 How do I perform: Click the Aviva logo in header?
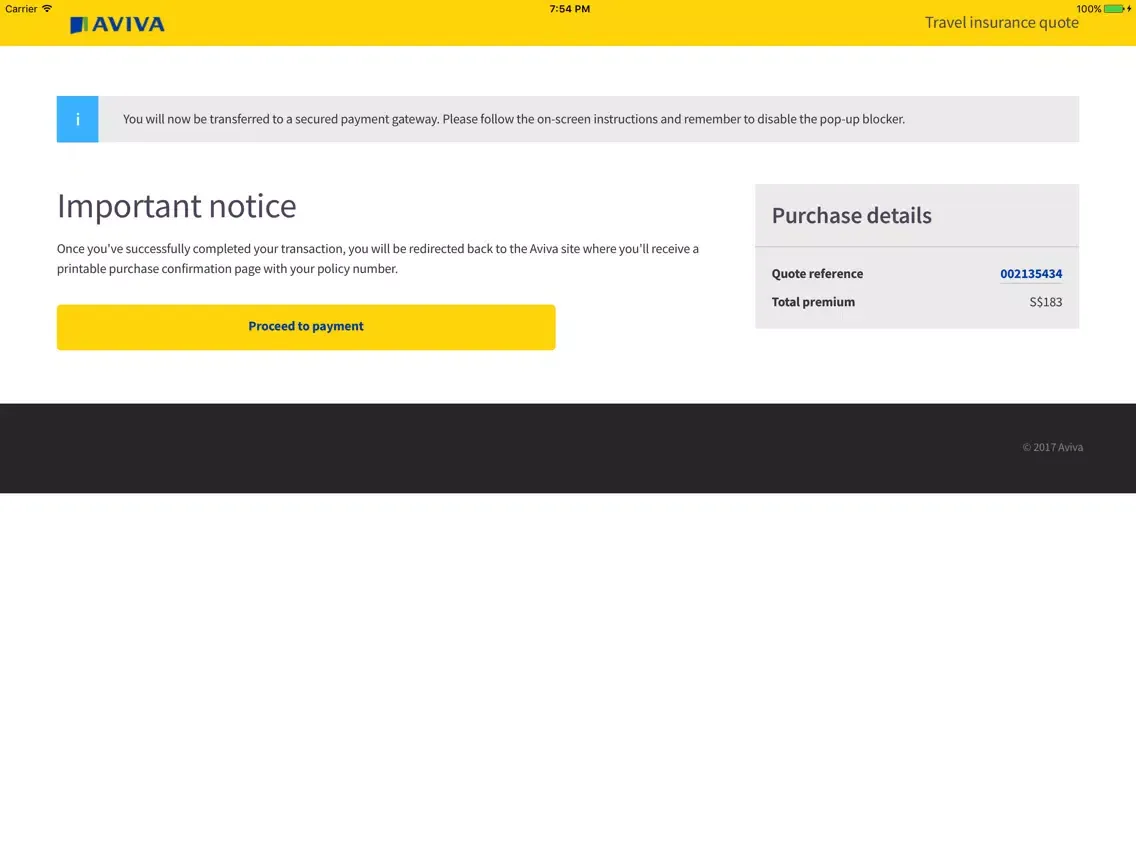[x=117, y=25]
